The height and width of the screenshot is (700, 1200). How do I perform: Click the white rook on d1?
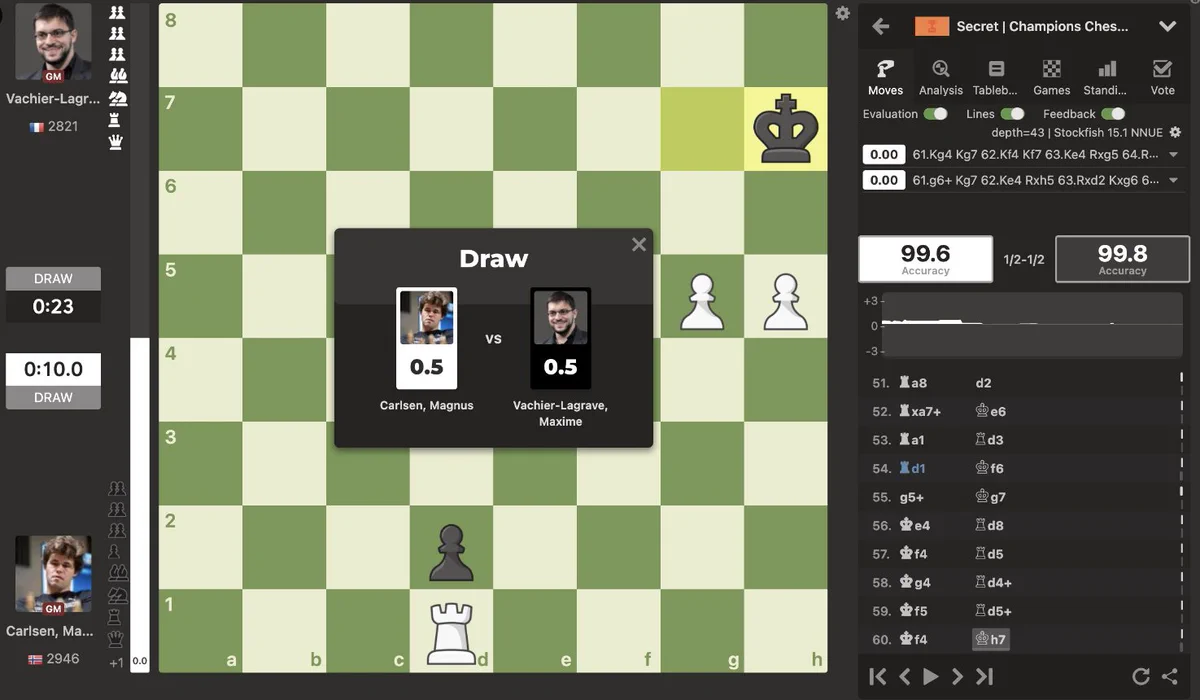coord(451,634)
